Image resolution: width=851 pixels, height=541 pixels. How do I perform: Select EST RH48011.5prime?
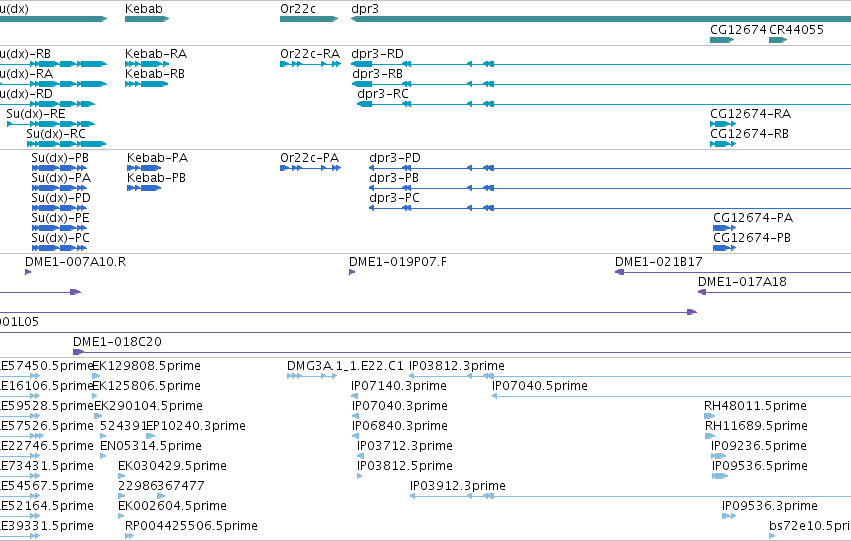tap(755, 406)
